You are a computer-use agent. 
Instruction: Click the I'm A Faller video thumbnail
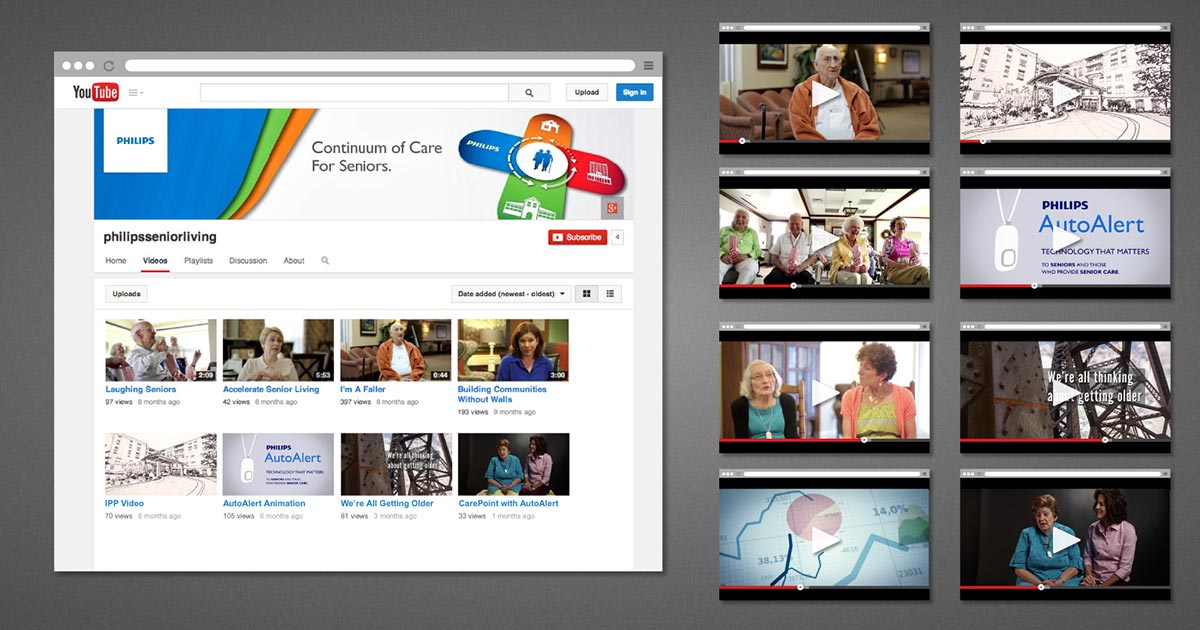point(396,350)
